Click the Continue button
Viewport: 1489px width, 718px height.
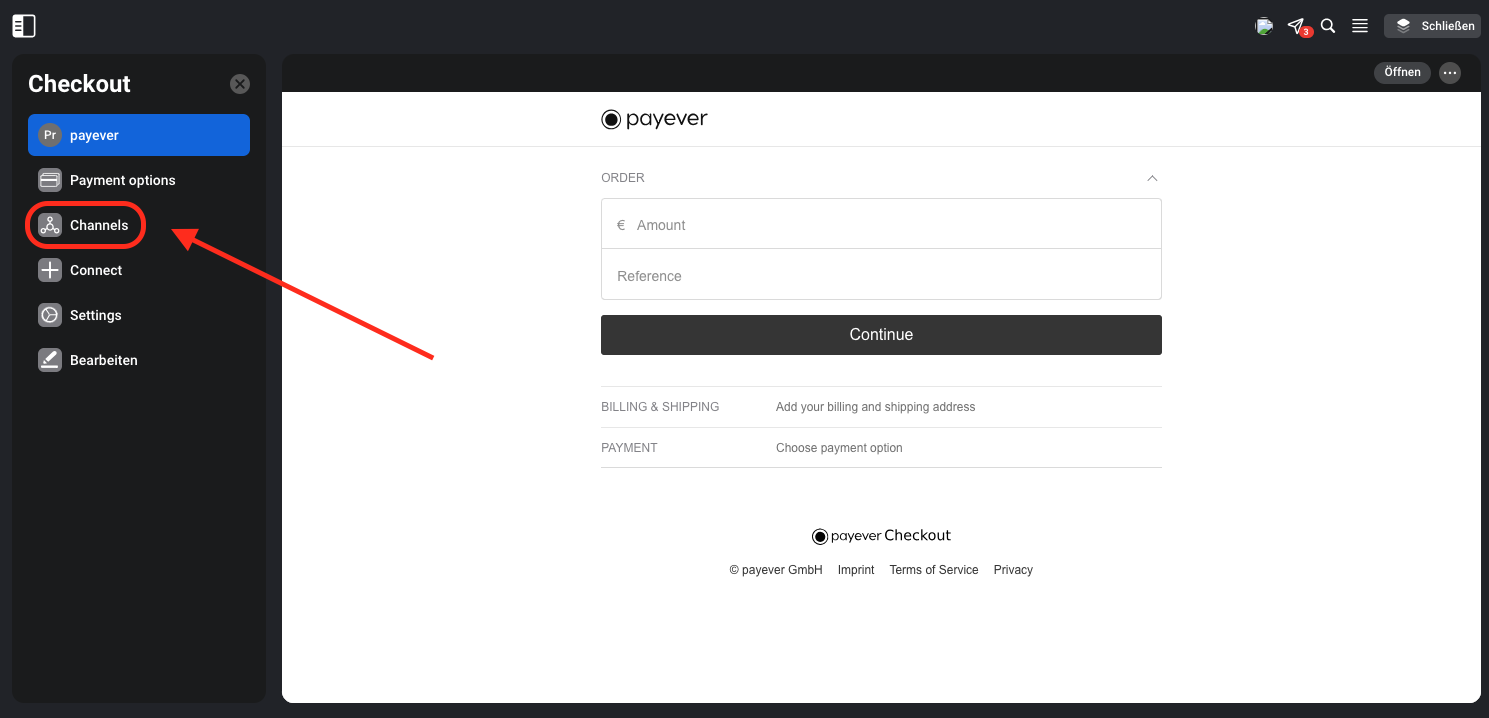pyautogui.click(x=881, y=335)
